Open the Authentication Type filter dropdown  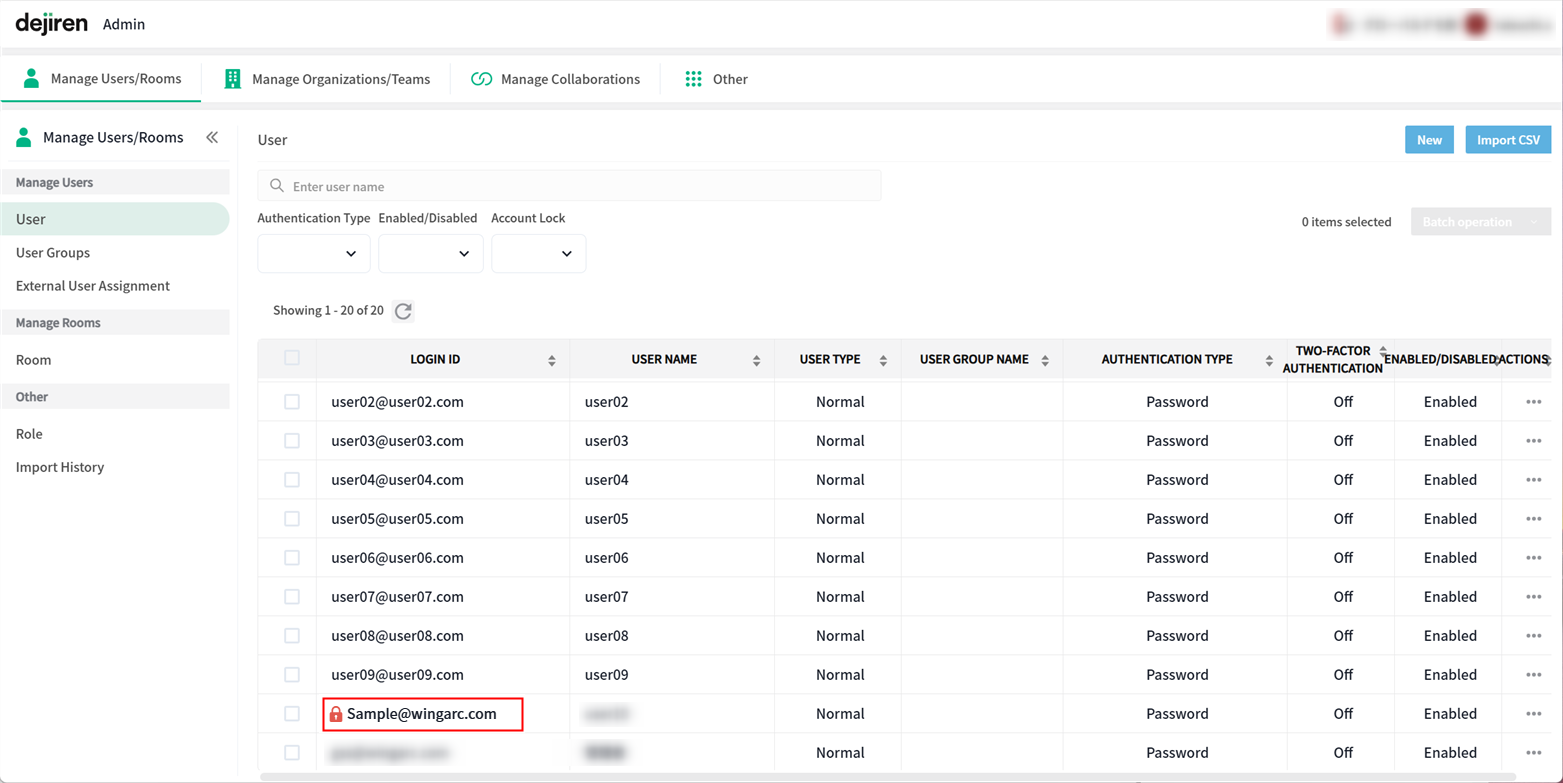tap(314, 254)
